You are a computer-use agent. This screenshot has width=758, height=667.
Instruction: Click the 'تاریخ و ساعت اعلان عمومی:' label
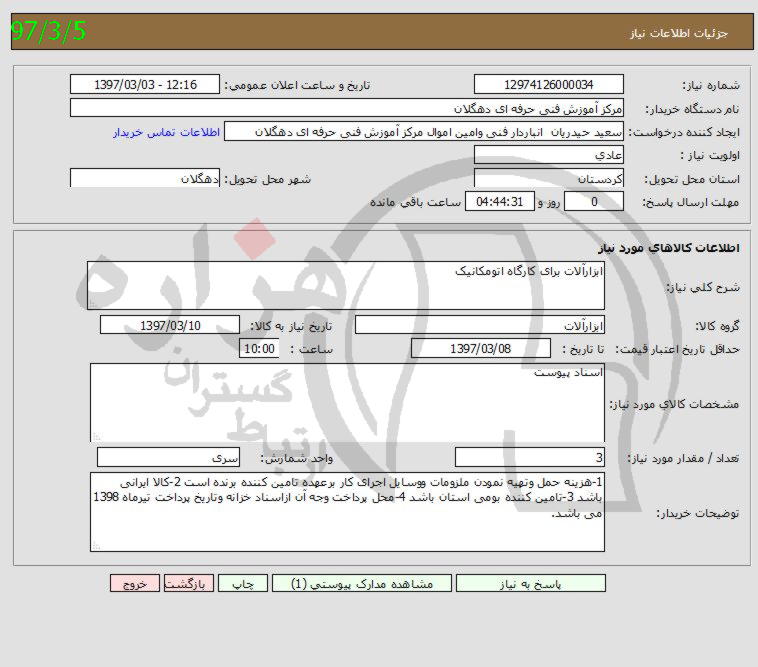pyautogui.click(x=297, y=86)
